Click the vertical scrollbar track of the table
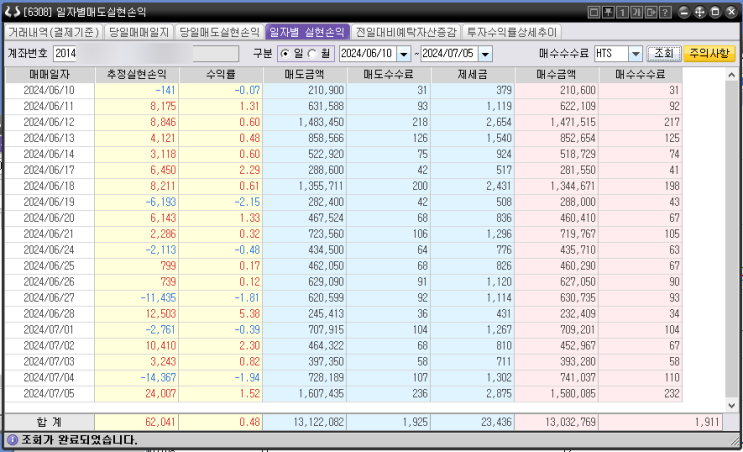The height and width of the screenshot is (452, 743). pyautogui.click(x=732, y=240)
